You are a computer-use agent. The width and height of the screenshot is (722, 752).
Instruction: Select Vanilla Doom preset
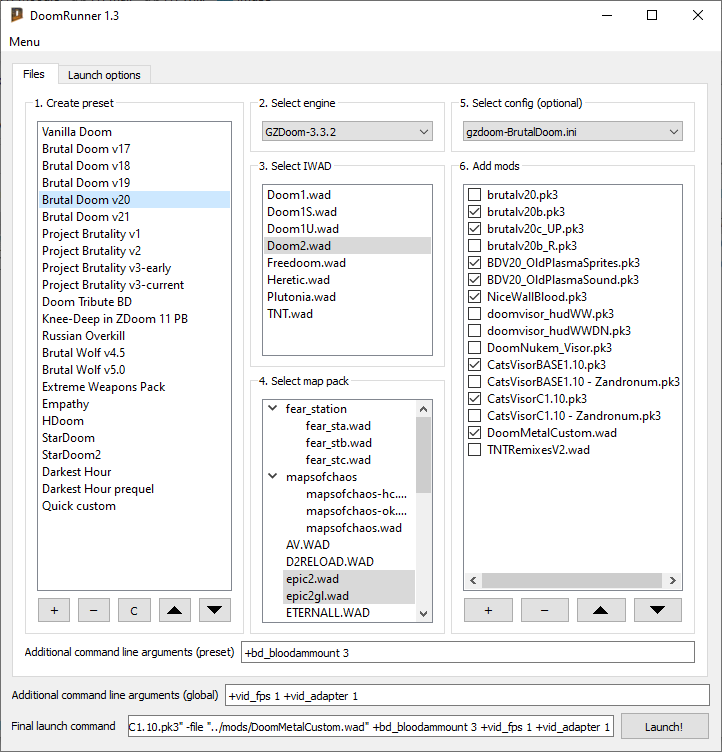tap(134, 132)
